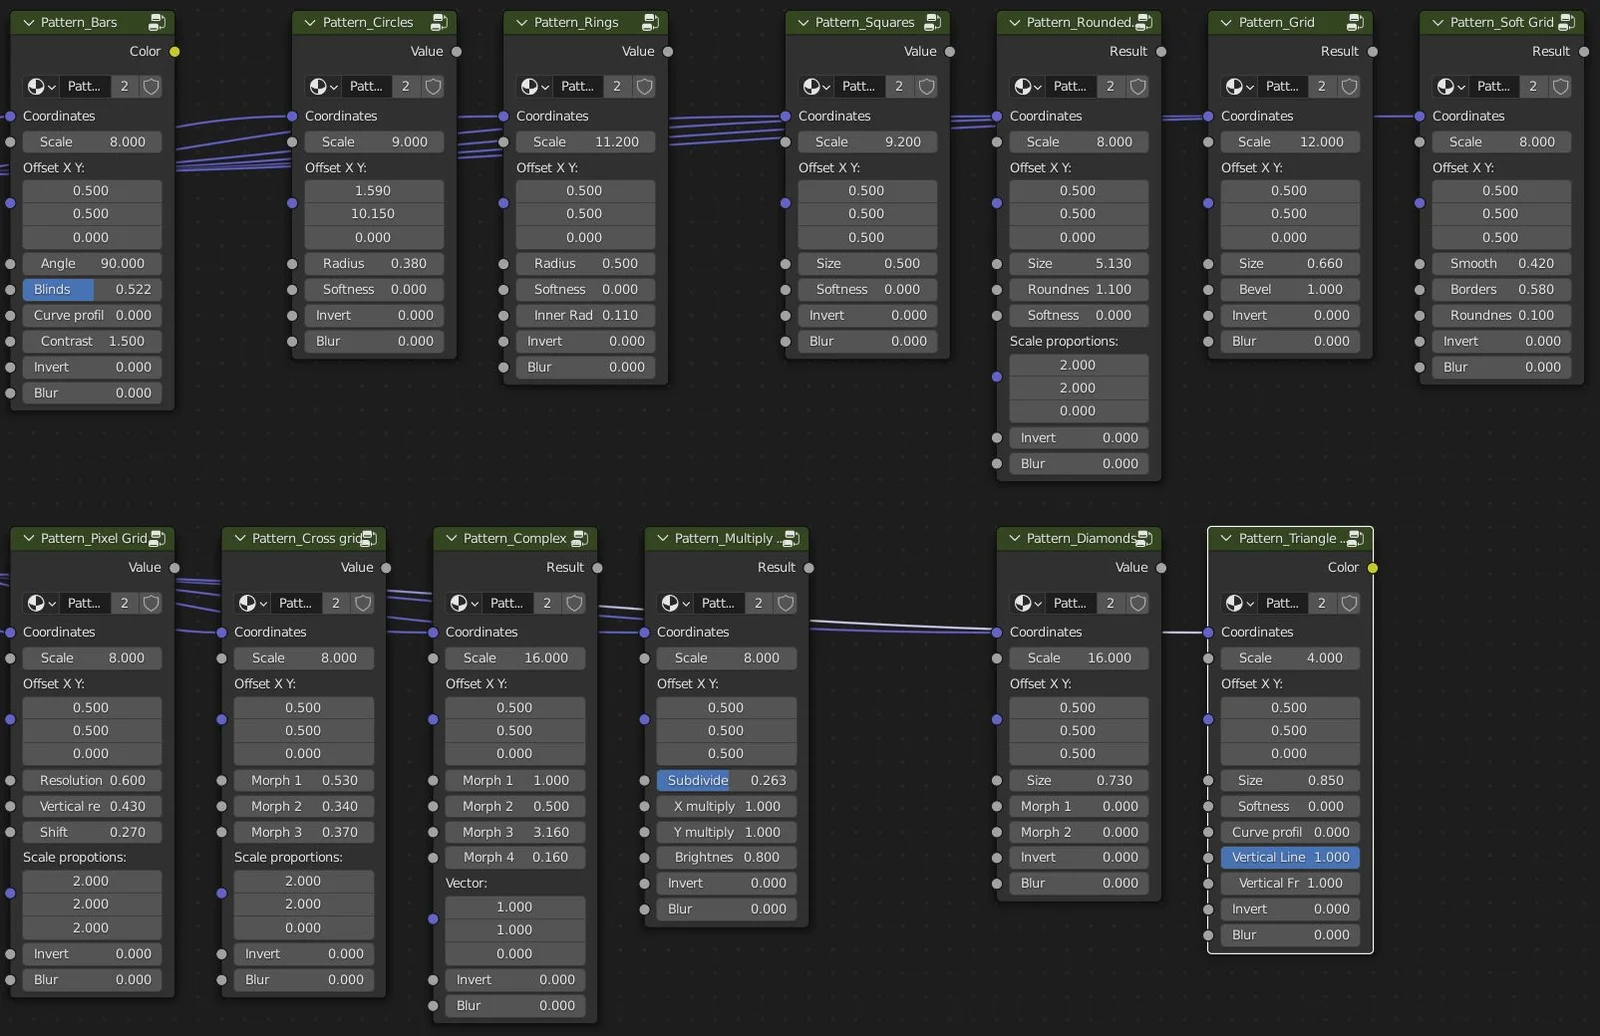Click the shield icon on Pattern_Squares node

[926, 87]
